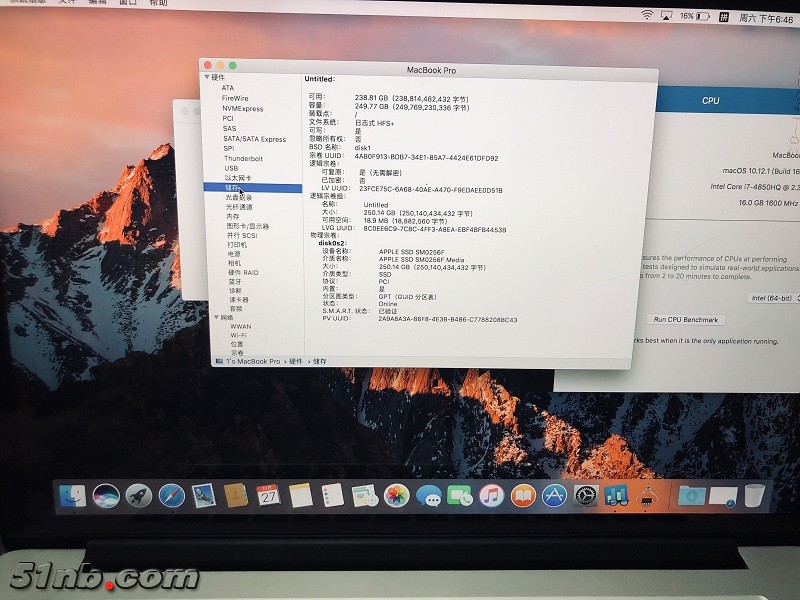Open Mail stamp icon in dock
Image resolution: width=800 pixels, height=600 pixels.
pyautogui.click(x=204, y=495)
